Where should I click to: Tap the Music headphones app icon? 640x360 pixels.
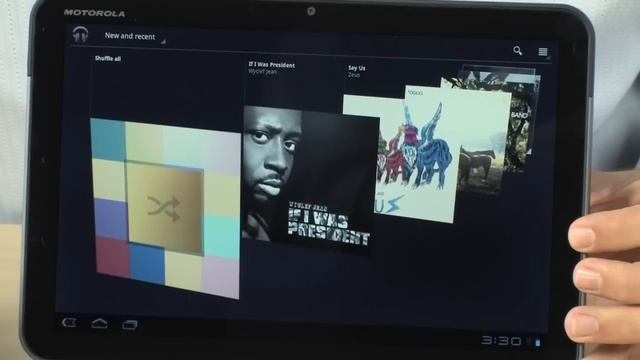80,34
